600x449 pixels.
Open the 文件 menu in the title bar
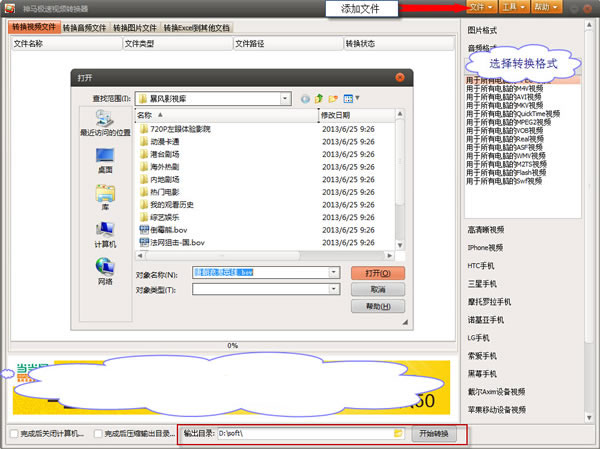(481, 7)
